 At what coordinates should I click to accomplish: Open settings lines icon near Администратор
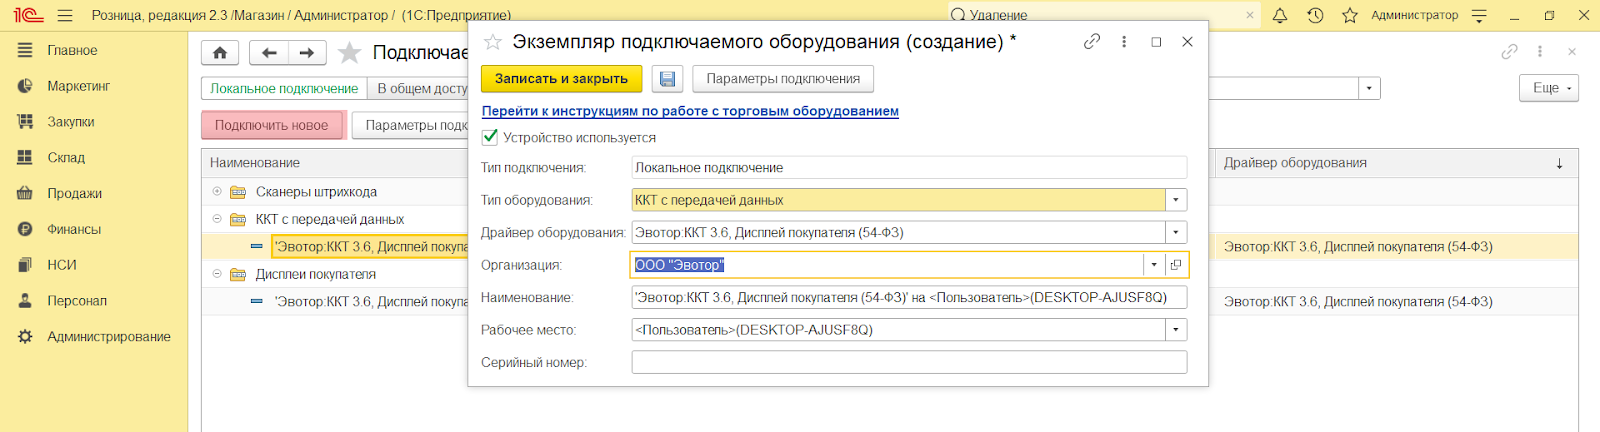coord(1479,15)
